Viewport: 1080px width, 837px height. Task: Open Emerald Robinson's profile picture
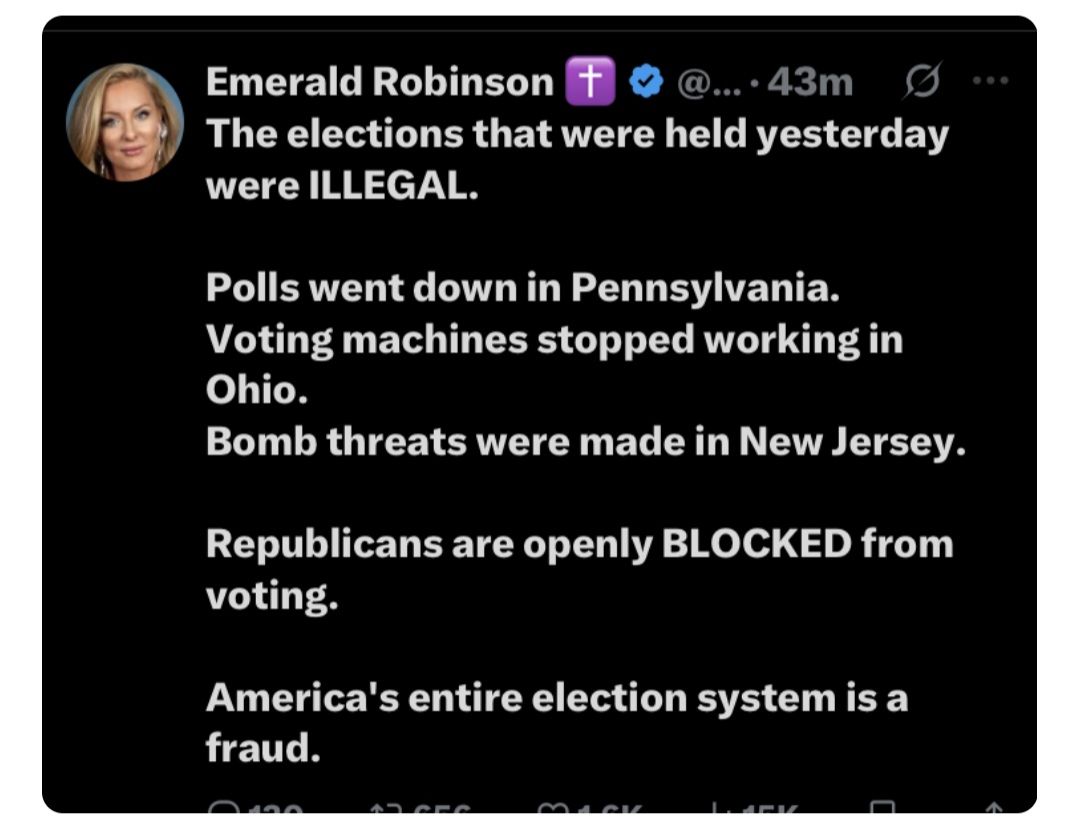point(125,122)
